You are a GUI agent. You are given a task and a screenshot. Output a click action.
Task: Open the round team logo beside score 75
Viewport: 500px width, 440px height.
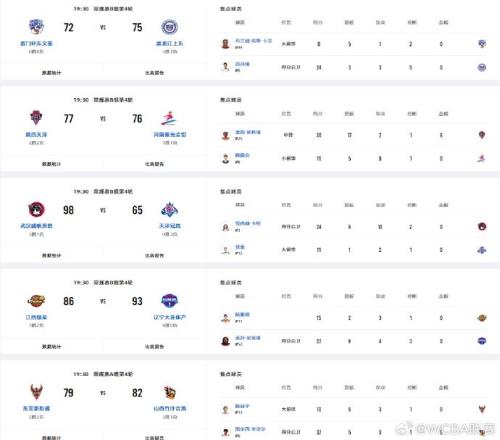(x=170, y=27)
